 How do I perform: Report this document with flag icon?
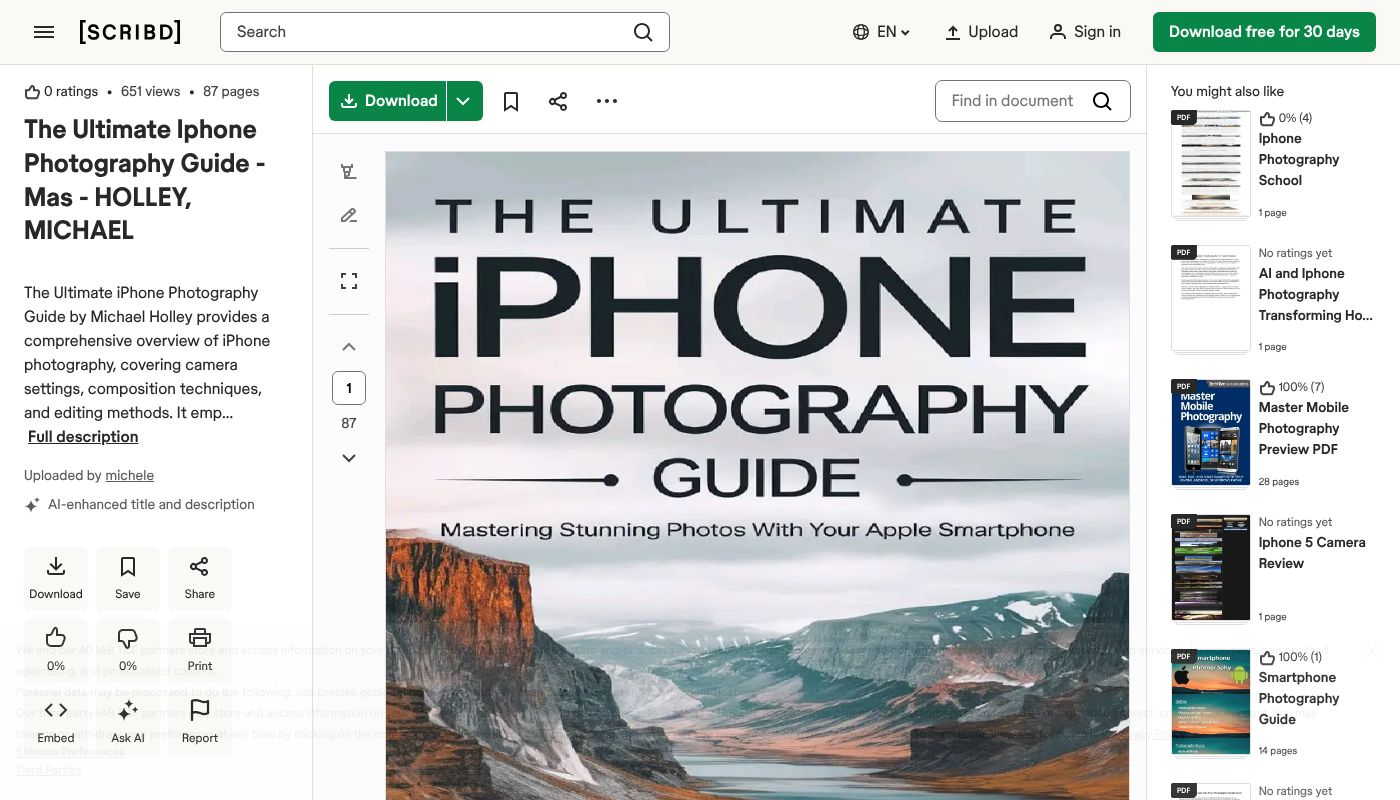[200, 722]
